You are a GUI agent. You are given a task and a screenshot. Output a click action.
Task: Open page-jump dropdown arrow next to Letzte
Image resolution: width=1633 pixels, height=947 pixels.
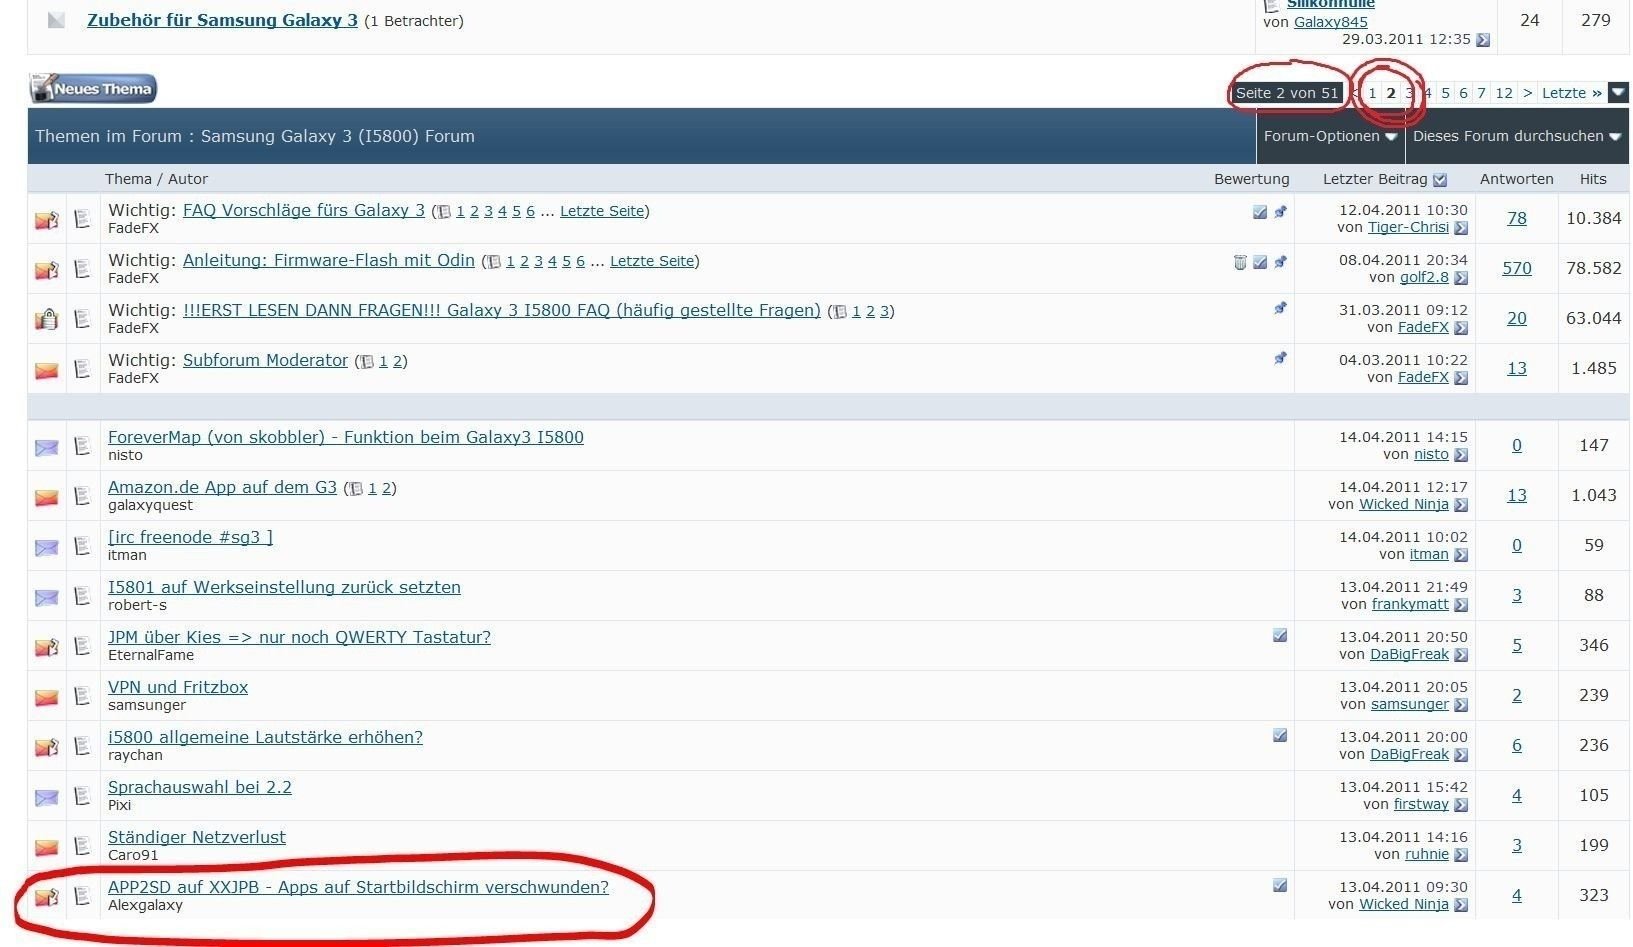1618,93
